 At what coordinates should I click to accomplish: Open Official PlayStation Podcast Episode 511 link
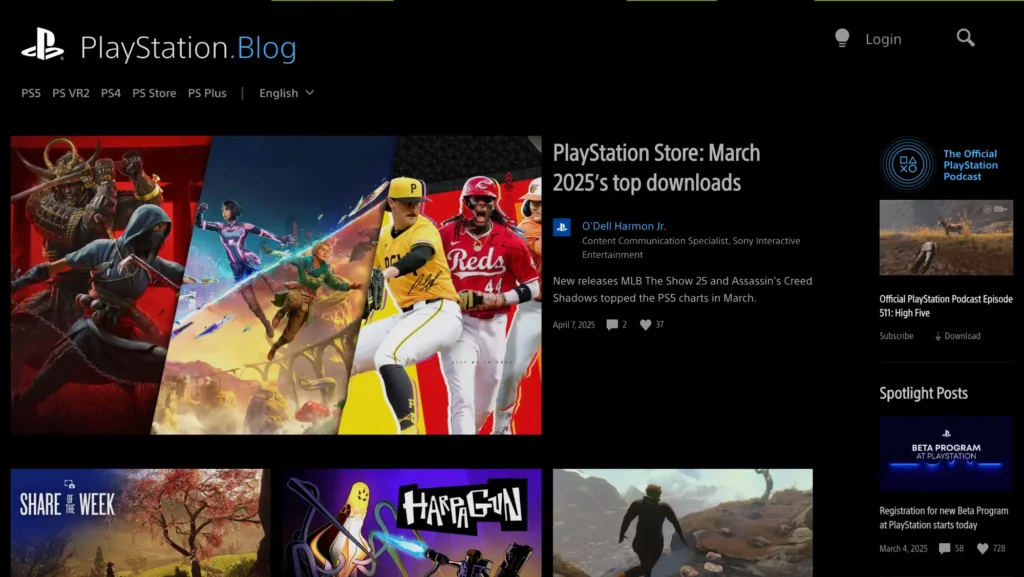point(946,306)
